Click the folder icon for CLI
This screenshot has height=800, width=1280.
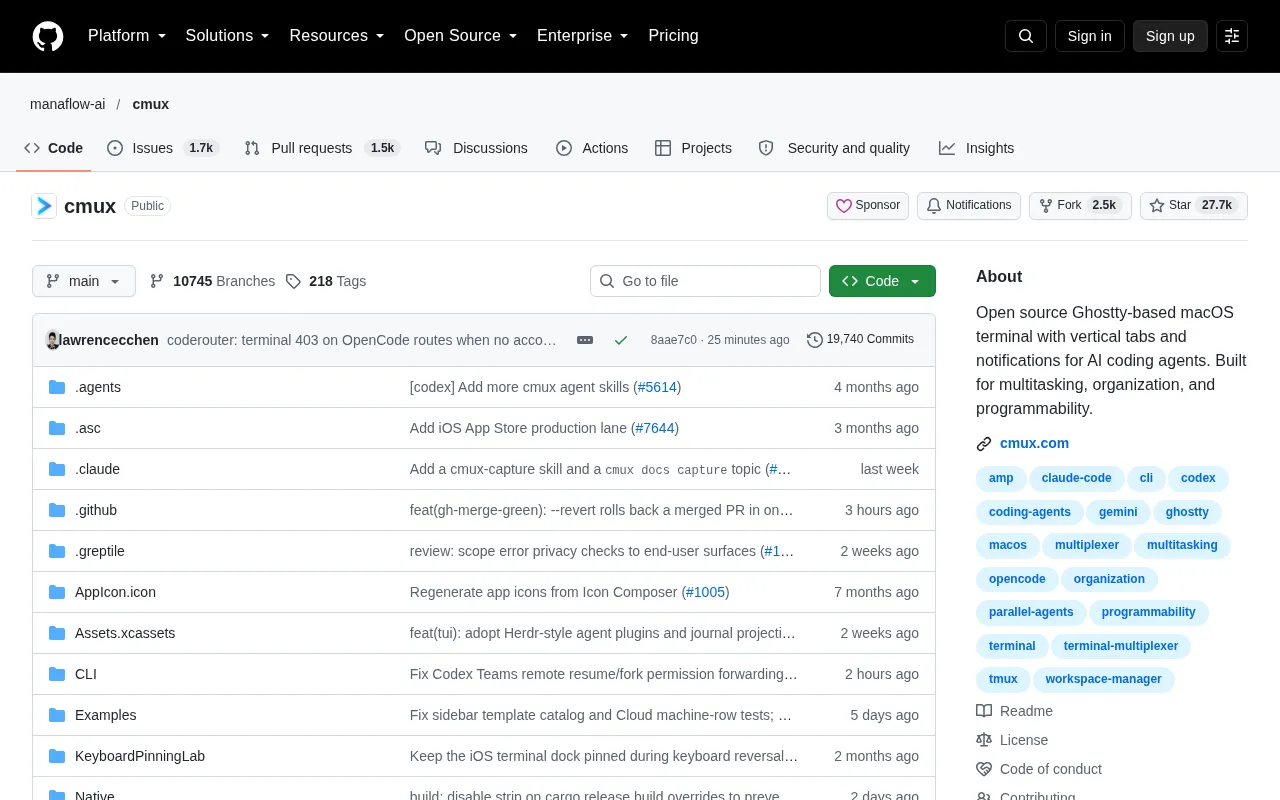pos(57,674)
